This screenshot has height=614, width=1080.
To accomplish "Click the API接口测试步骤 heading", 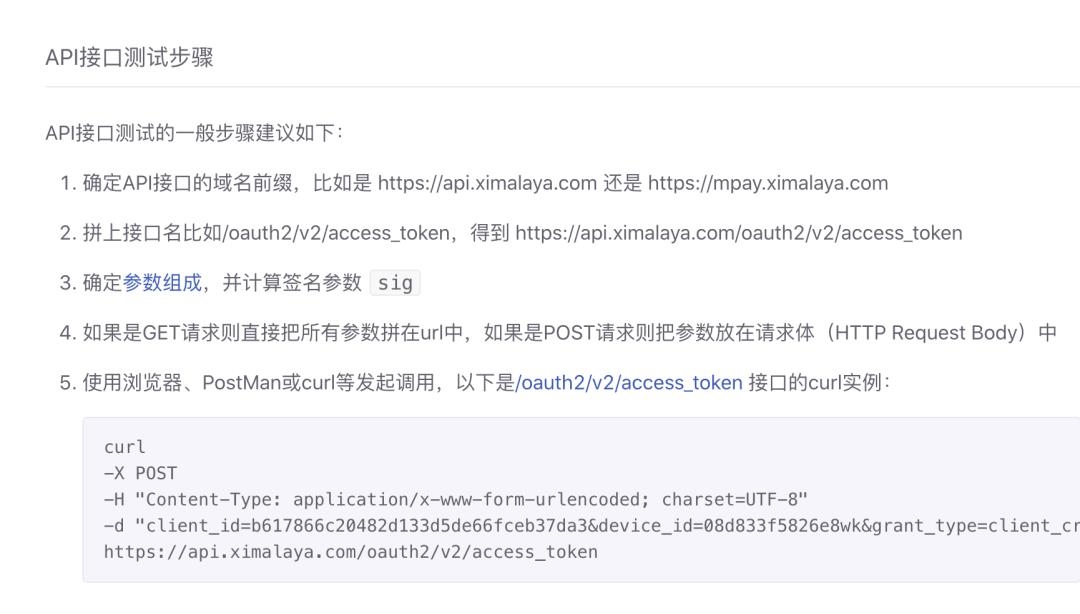I will click(x=129, y=57).
